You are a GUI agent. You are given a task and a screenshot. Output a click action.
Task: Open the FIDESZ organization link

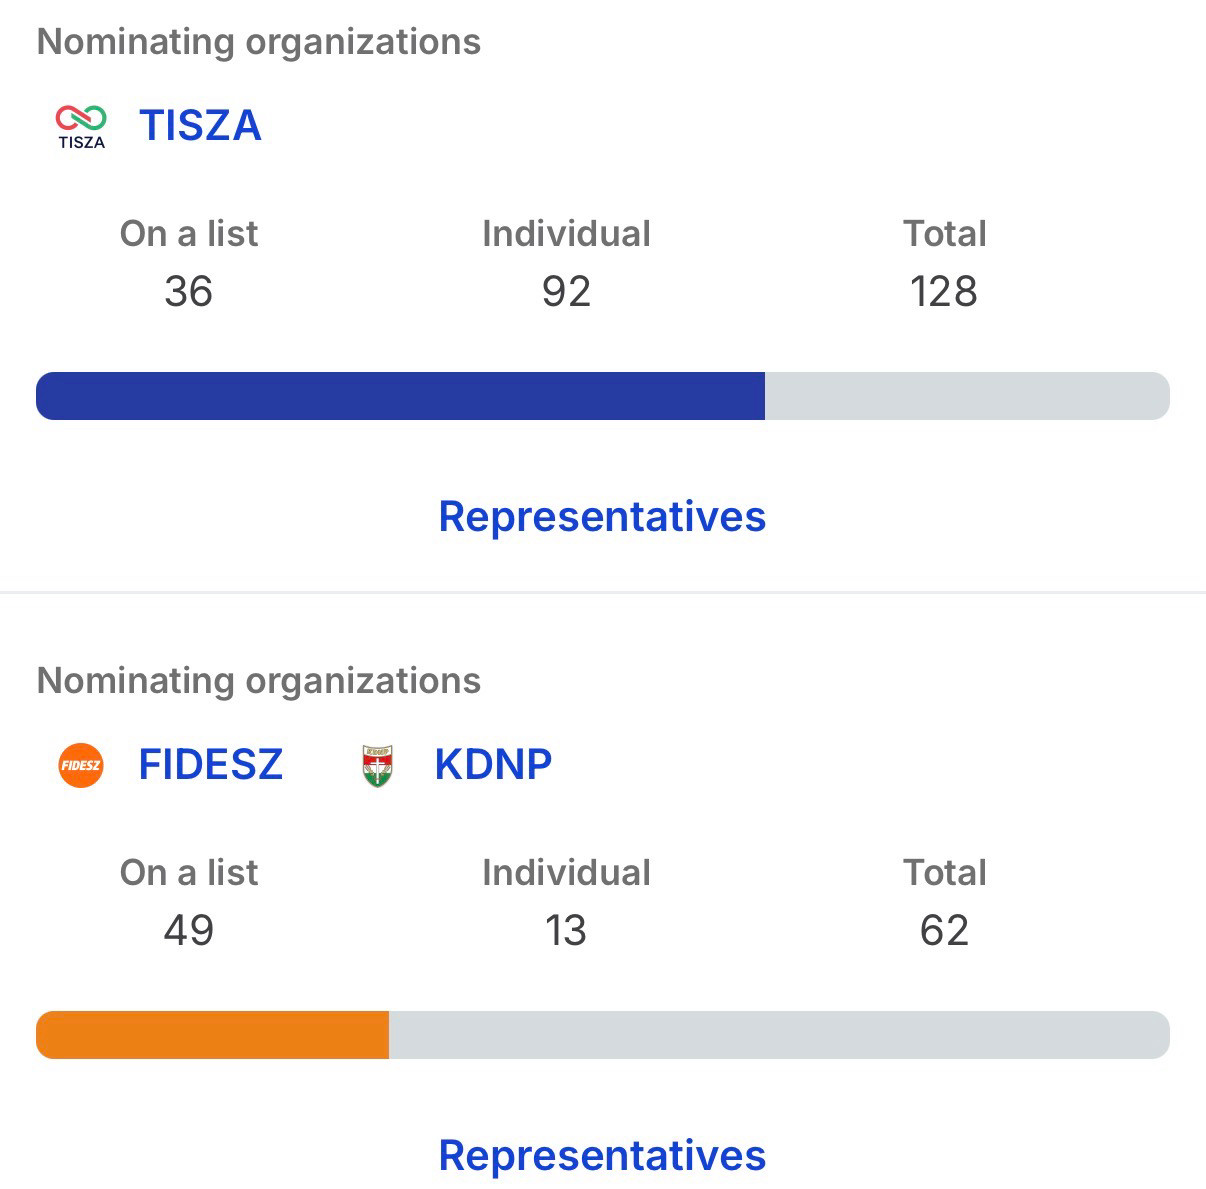211,765
